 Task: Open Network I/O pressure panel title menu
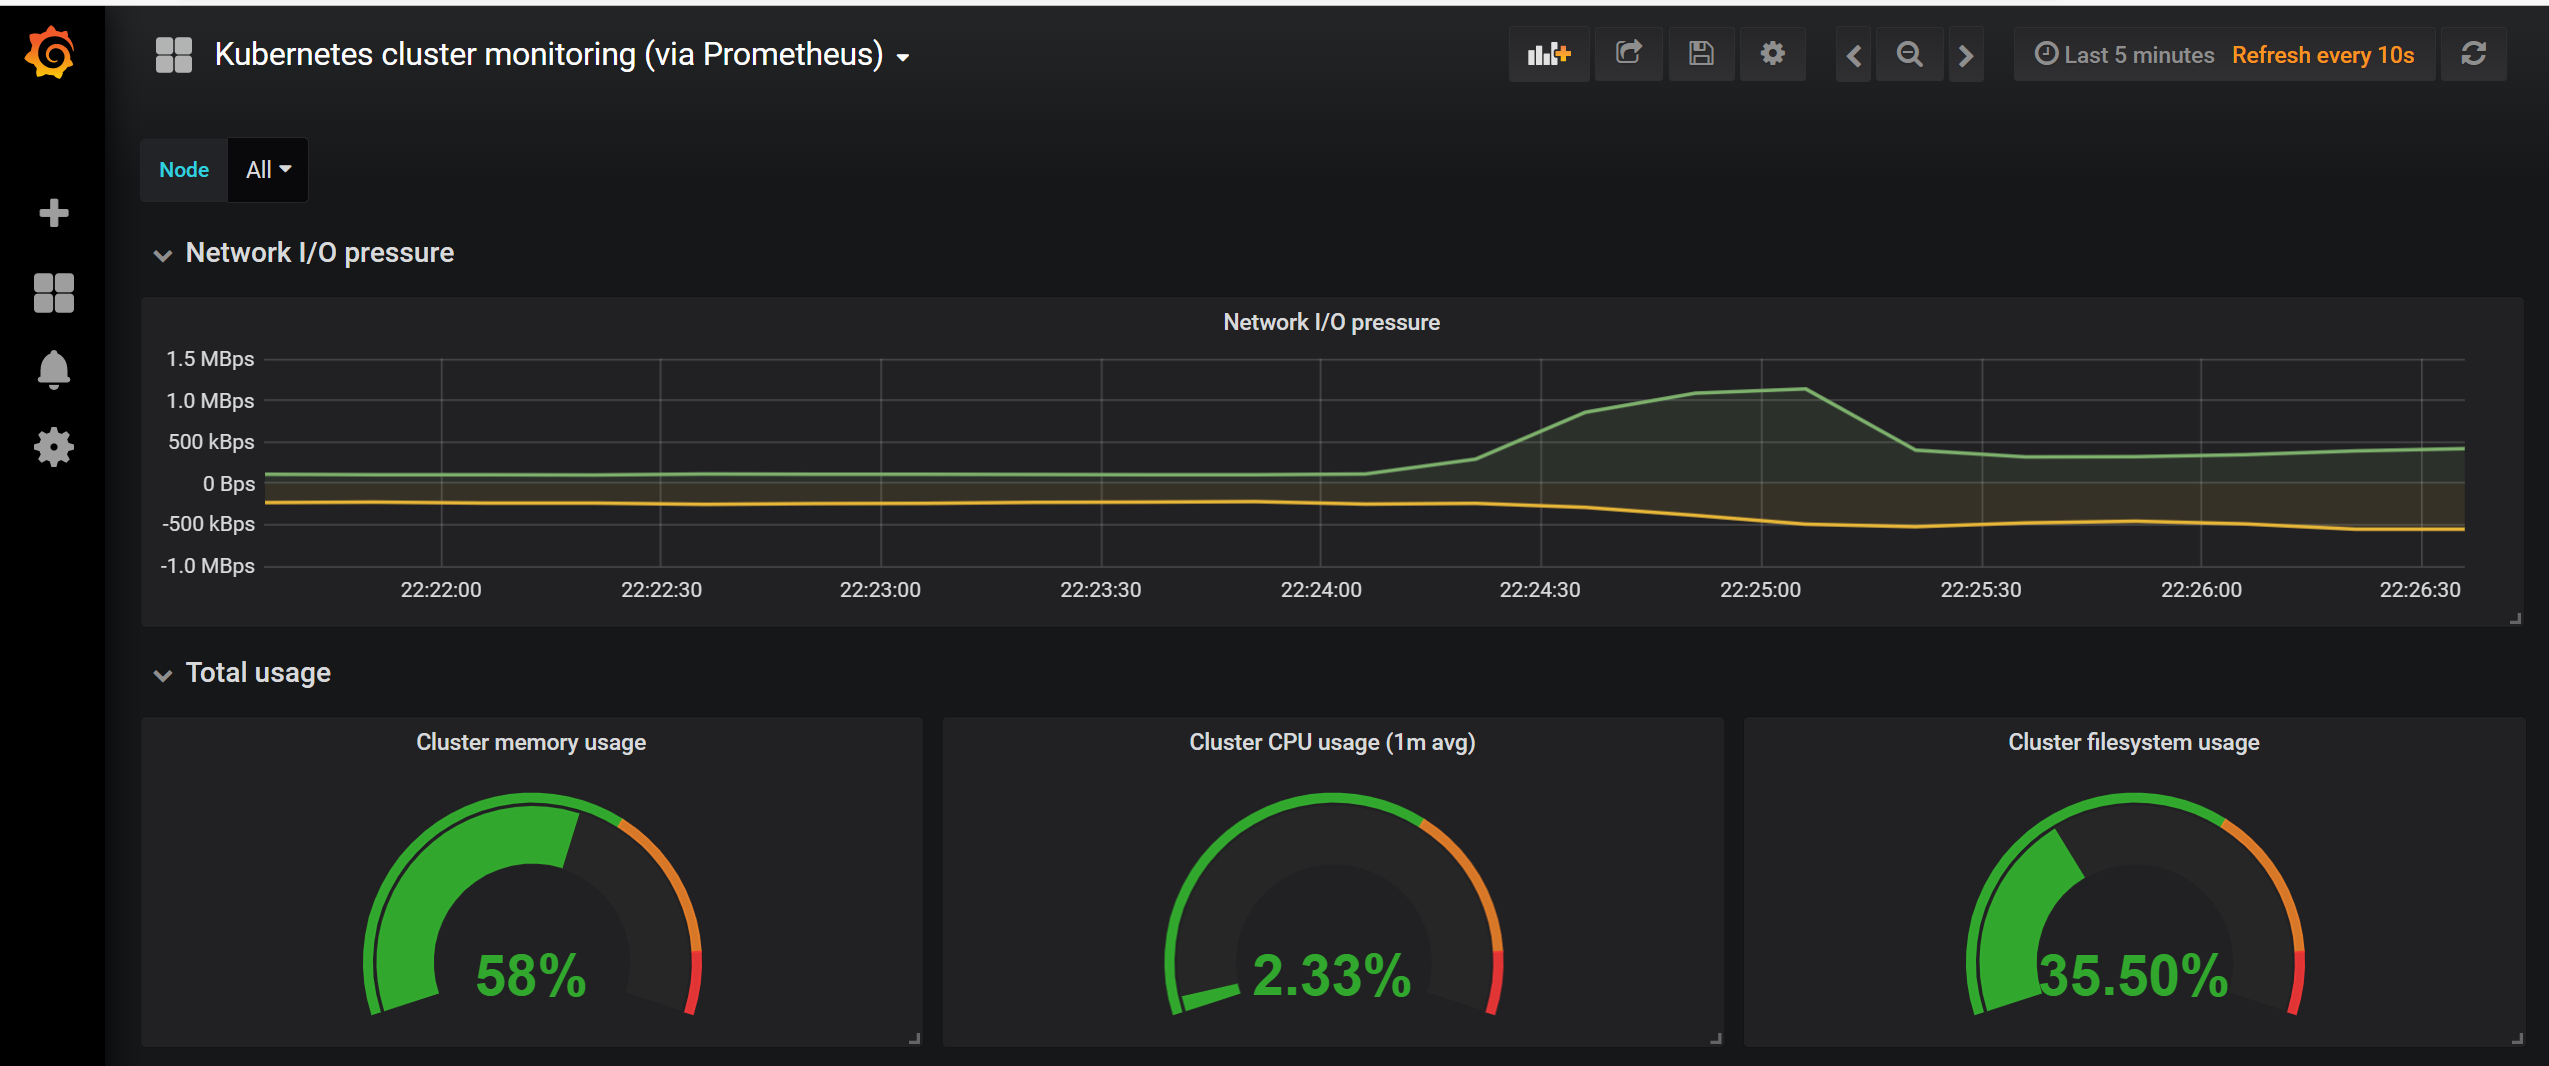[x=1331, y=322]
